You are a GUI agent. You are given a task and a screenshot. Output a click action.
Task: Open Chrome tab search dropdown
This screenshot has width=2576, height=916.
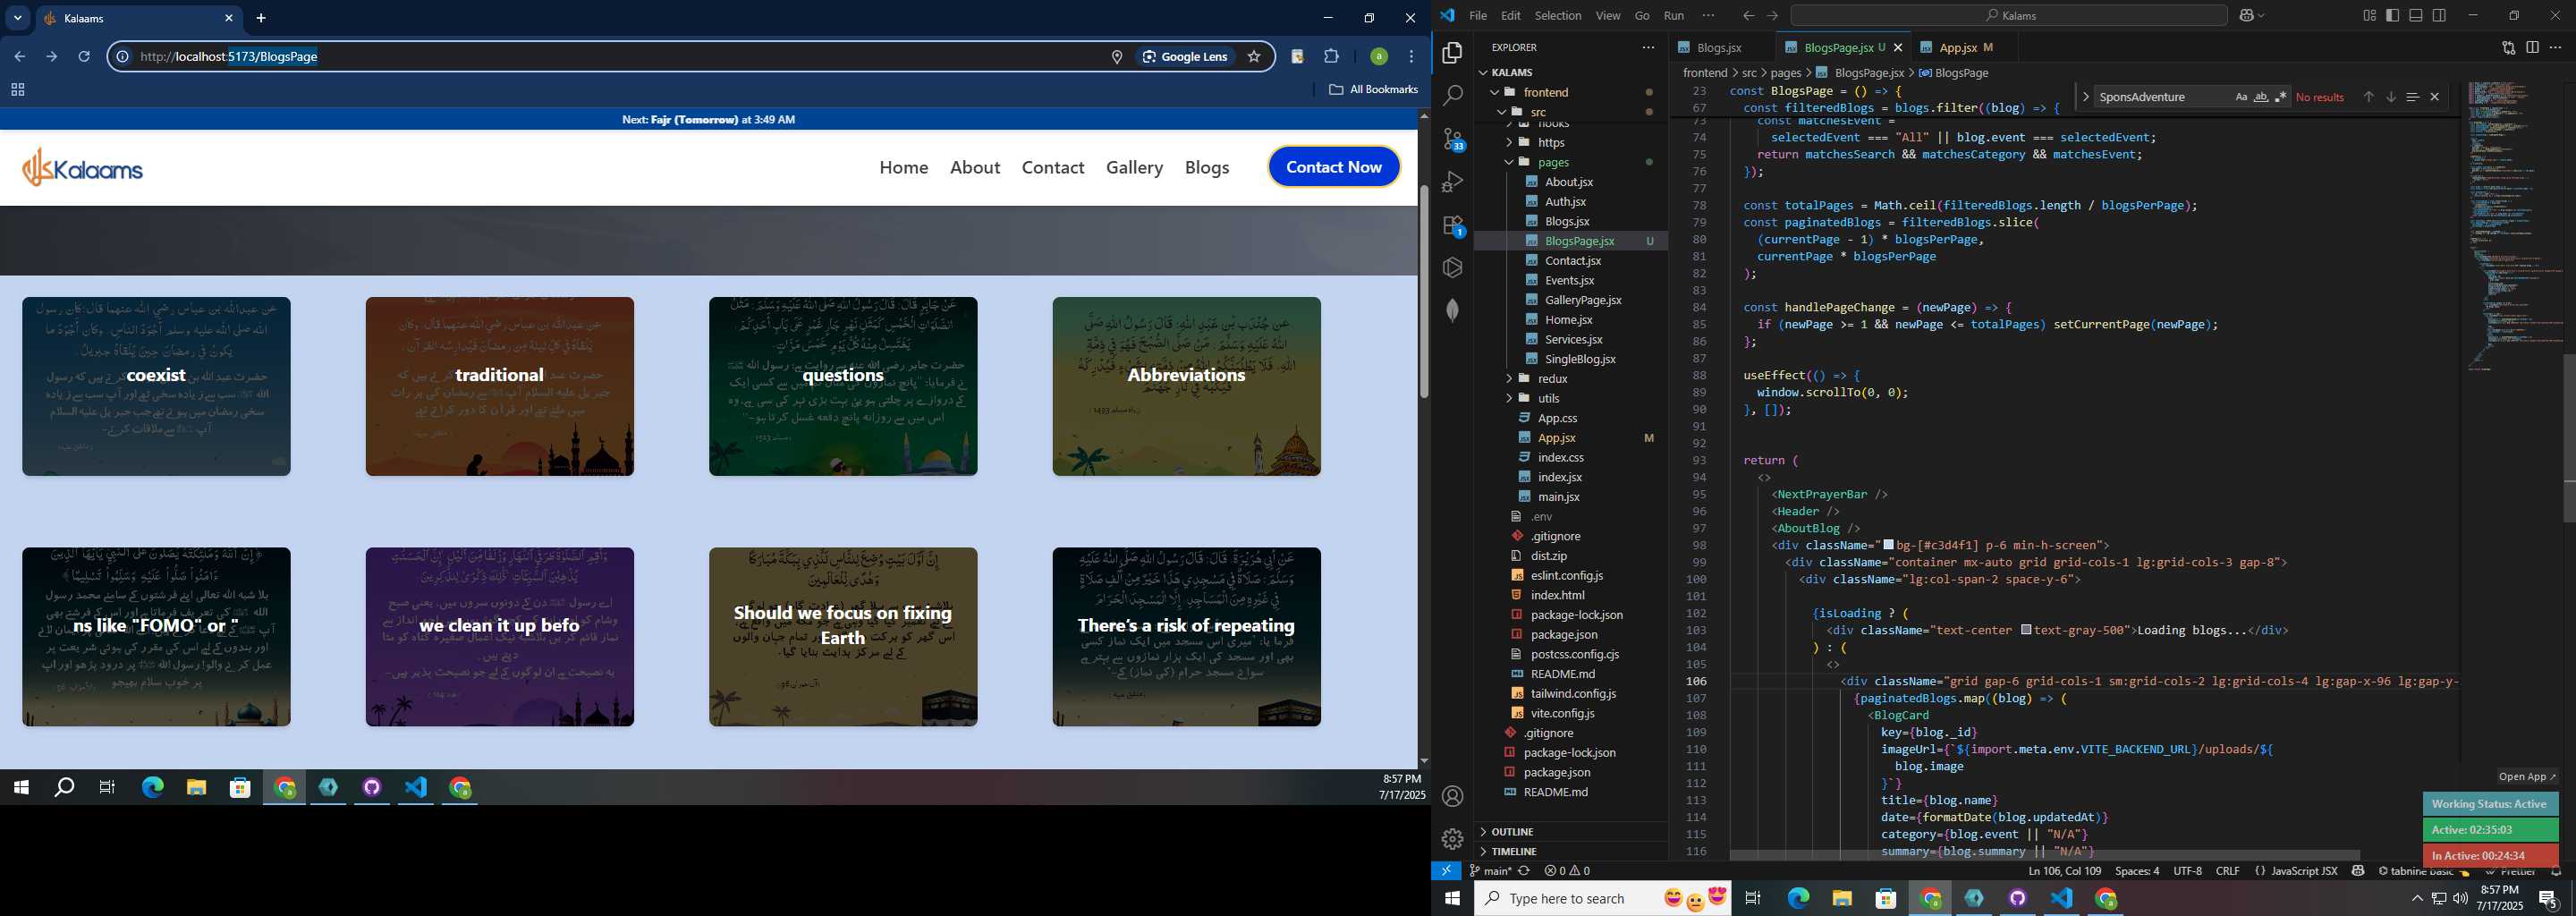[x=17, y=18]
